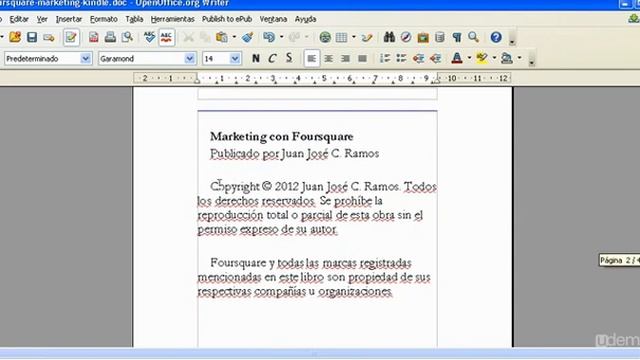Open the Paste options dropdown arrow

coord(234,37)
